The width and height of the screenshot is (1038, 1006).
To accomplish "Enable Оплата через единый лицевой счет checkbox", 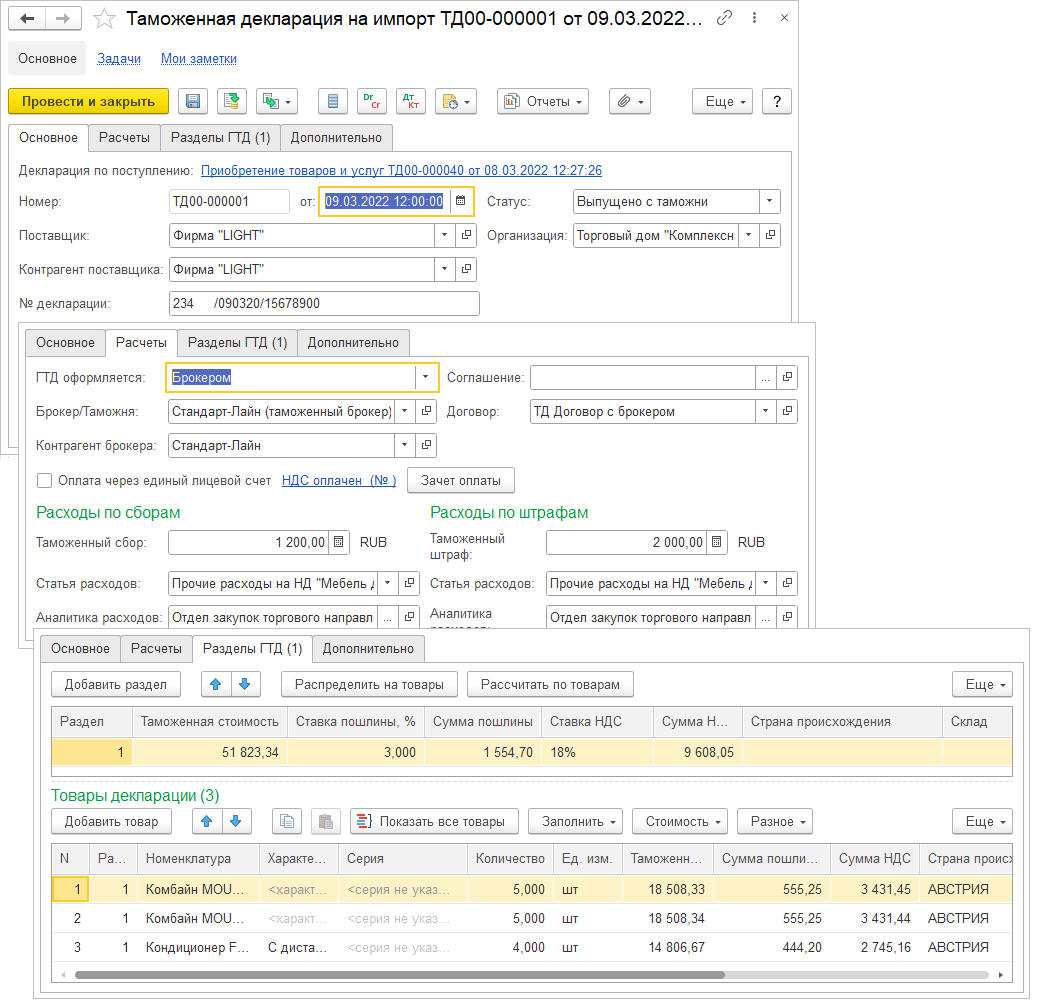I will click(x=44, y=480).
